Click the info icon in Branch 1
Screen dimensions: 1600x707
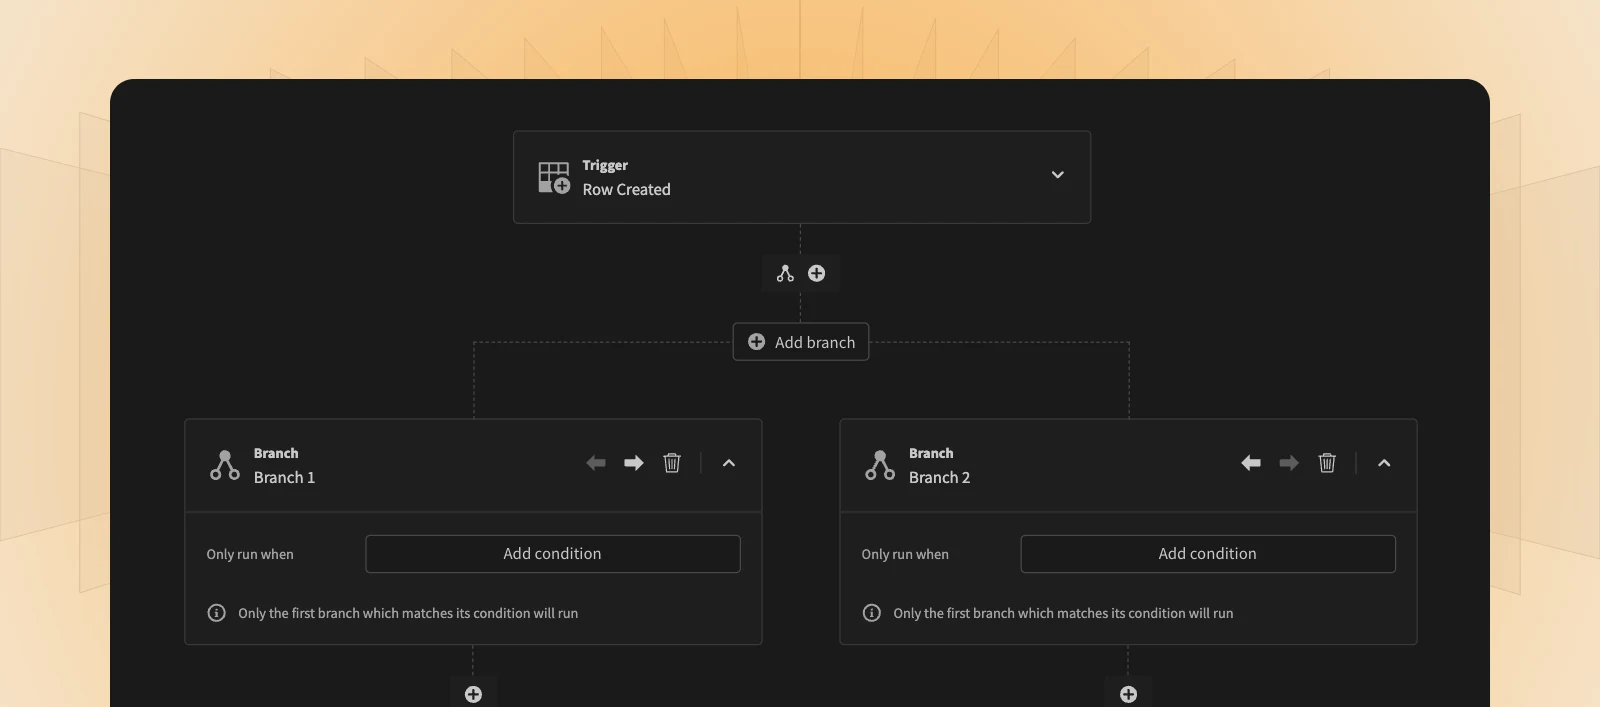(216, 613)
